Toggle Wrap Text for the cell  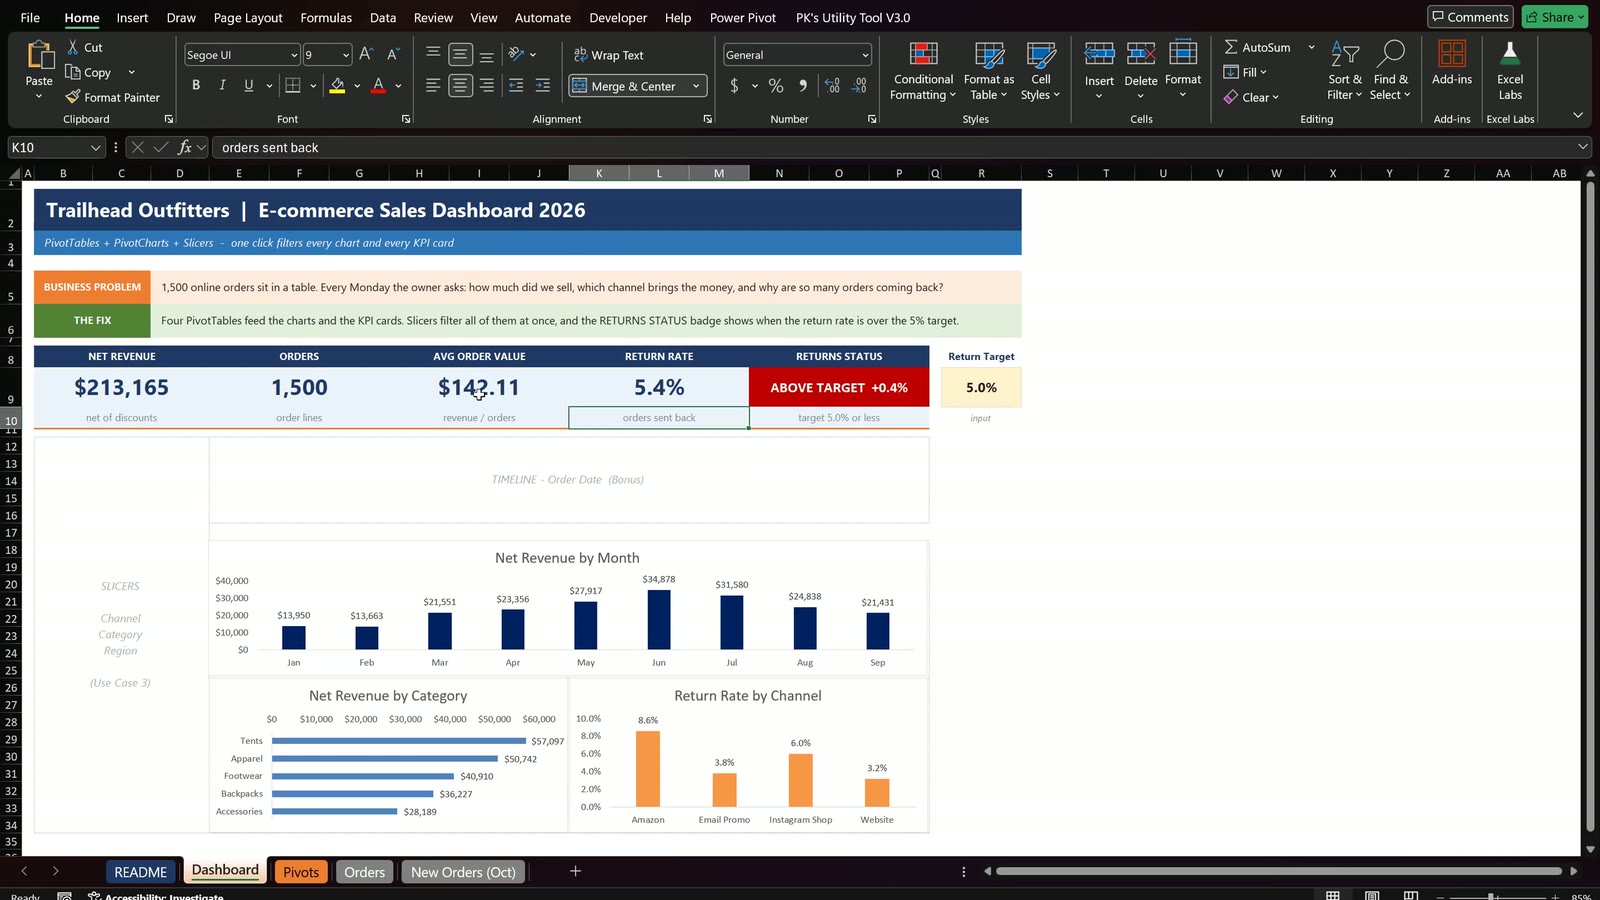pos(609,55)
